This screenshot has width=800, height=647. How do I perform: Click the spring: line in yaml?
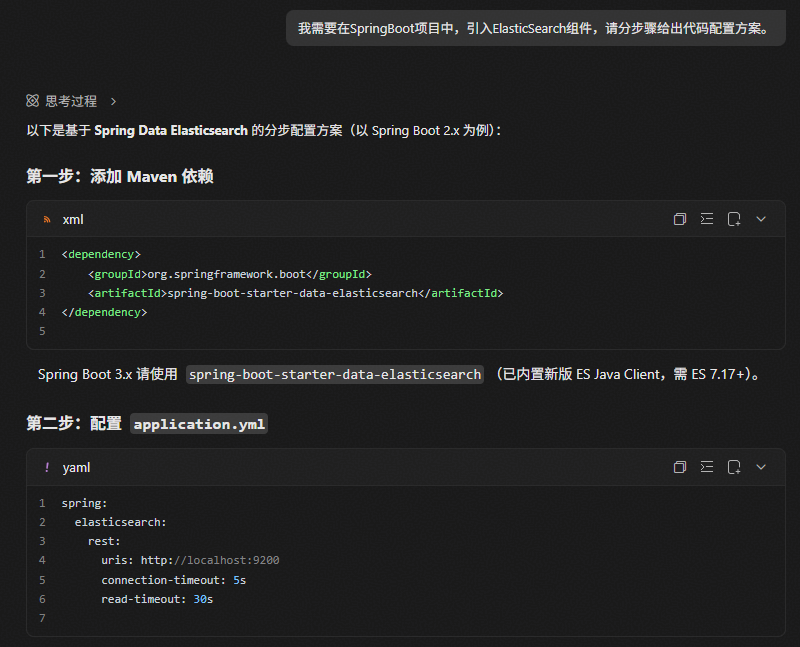coord(84,503)
